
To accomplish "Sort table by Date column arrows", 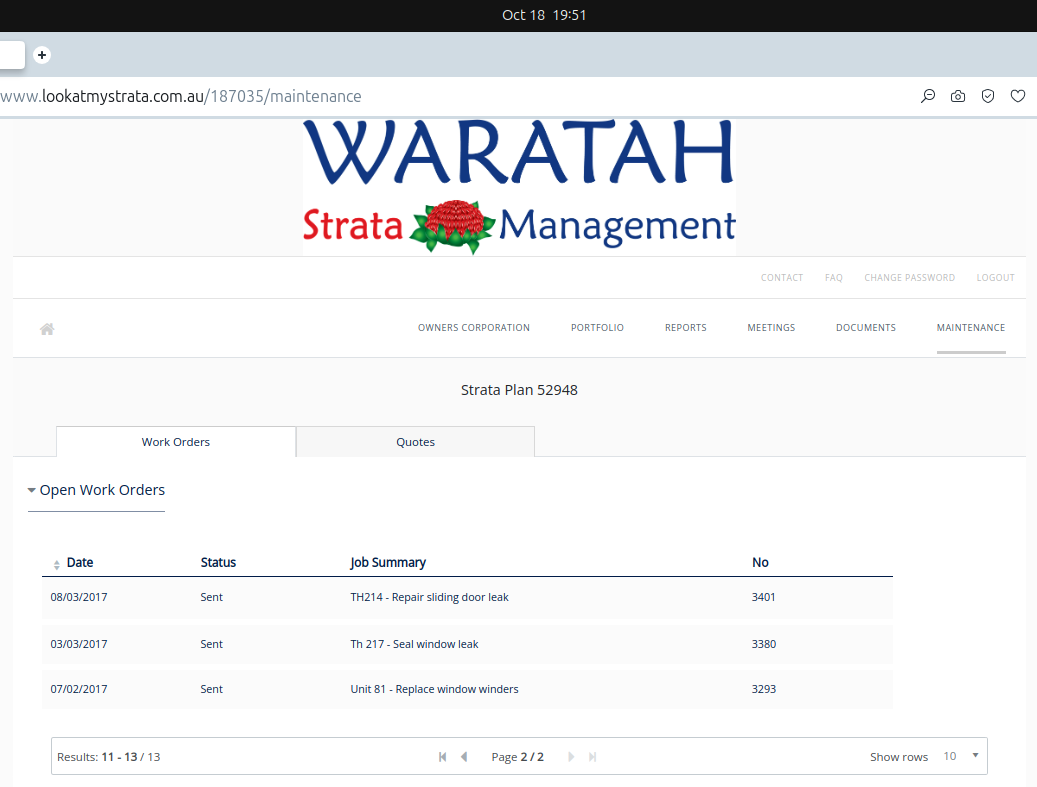I will click(56, 564).
